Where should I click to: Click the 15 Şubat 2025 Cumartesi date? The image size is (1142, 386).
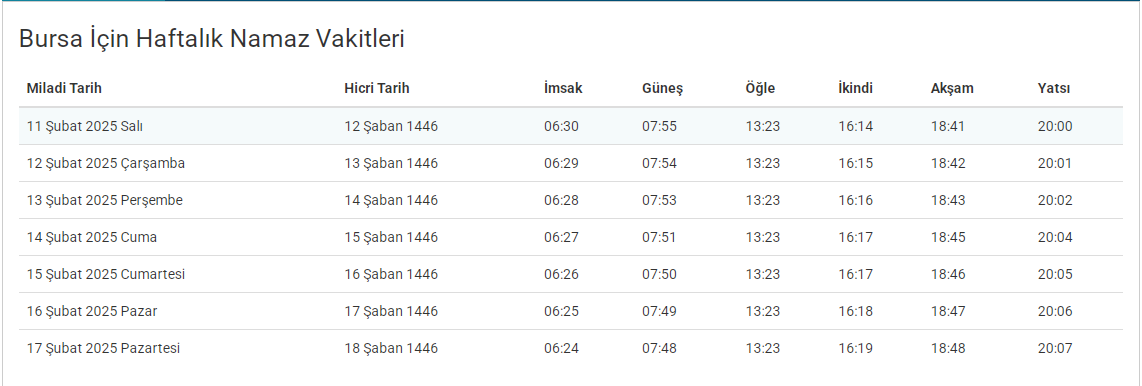(106, 275)
